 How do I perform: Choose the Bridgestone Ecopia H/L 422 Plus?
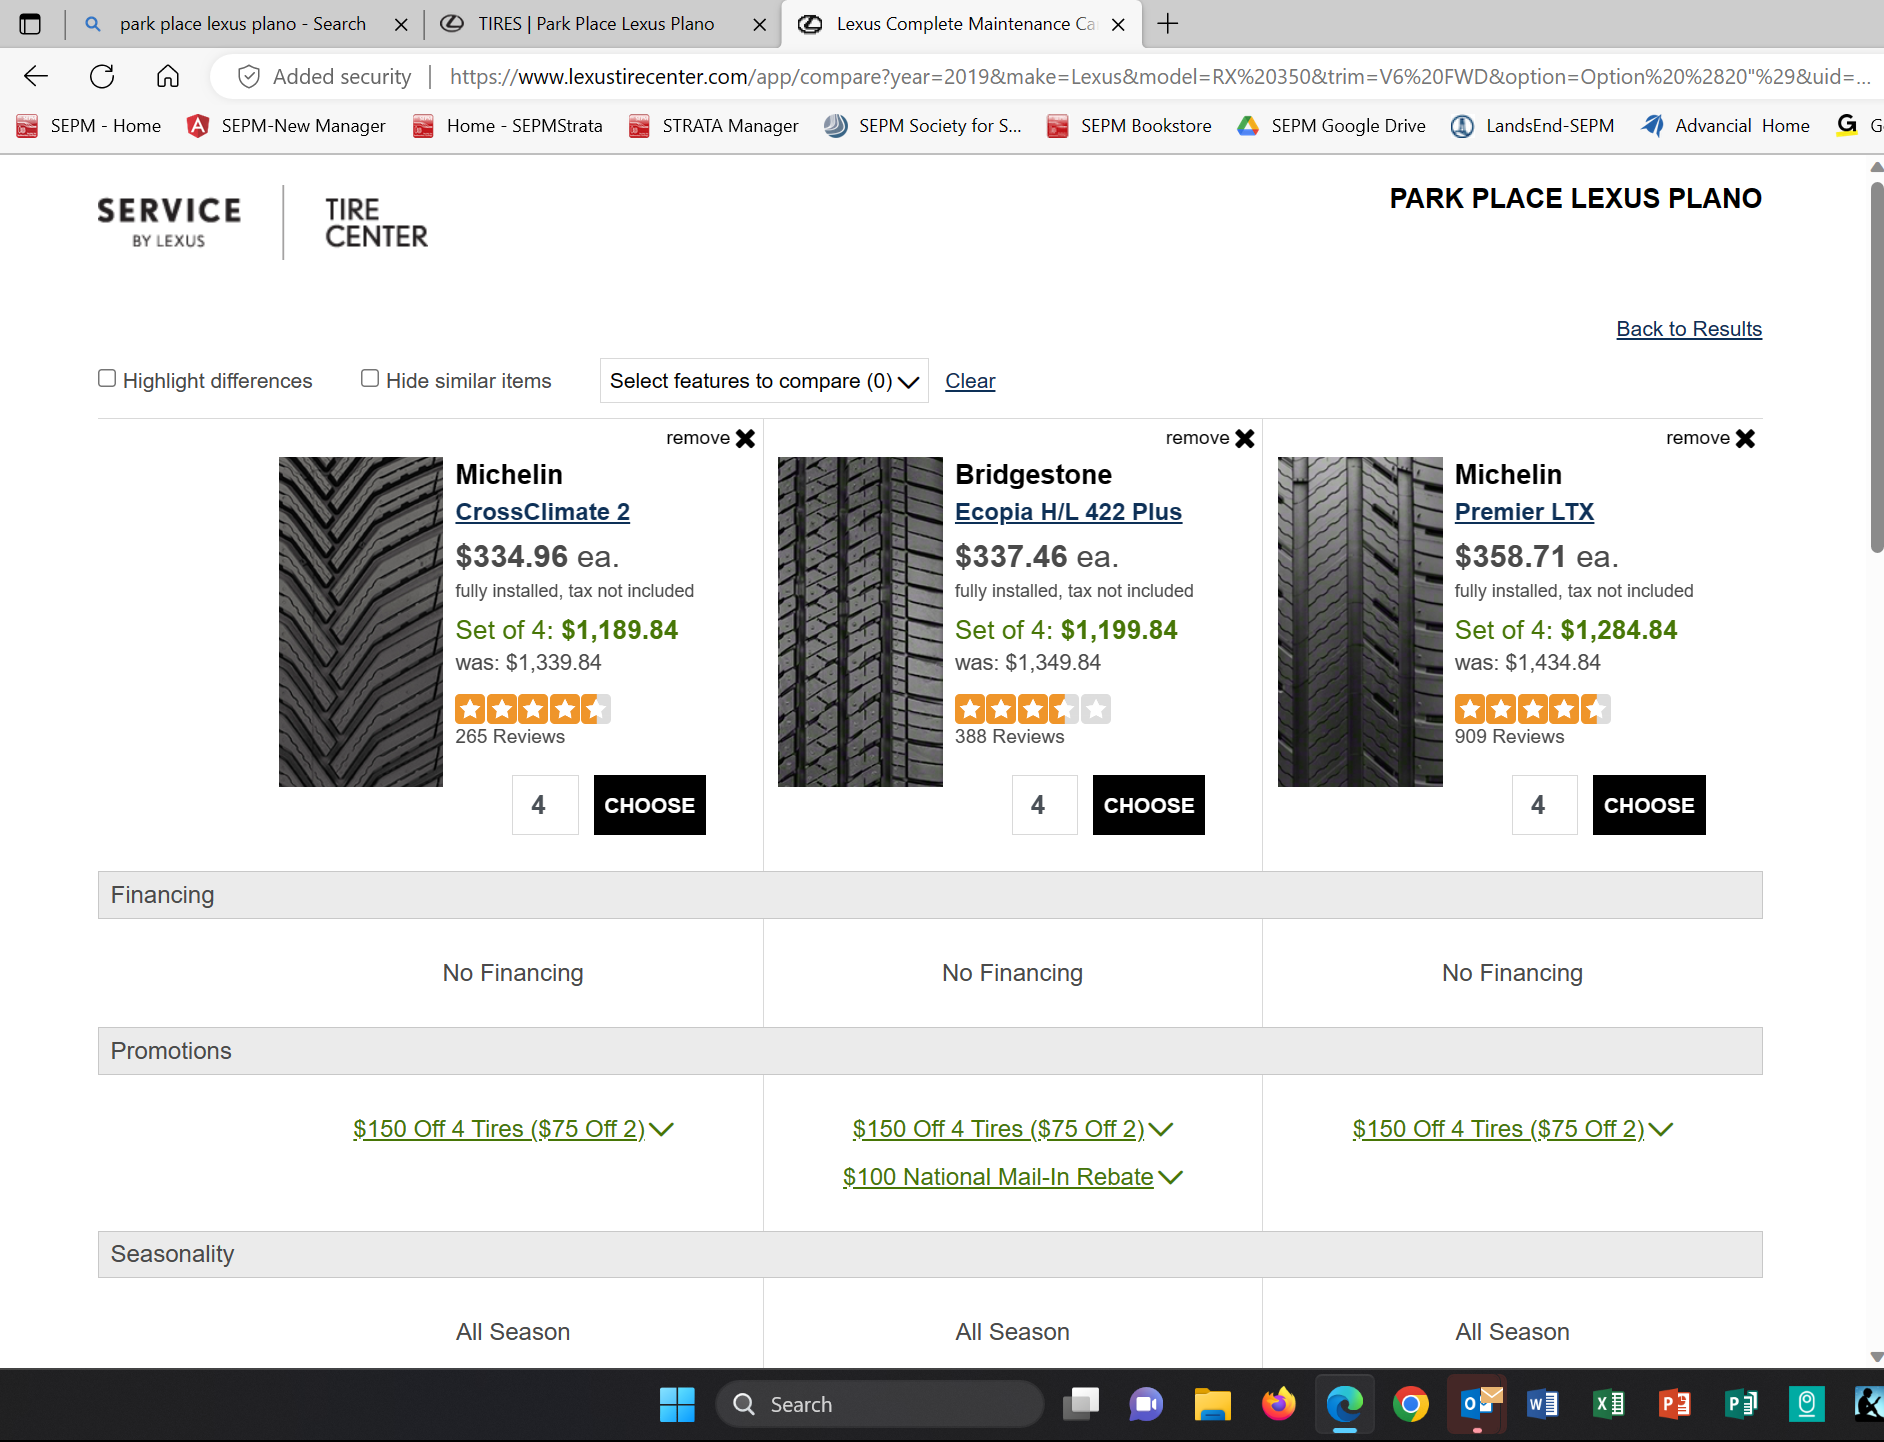pyautogui.click(x=1148, y=805)
